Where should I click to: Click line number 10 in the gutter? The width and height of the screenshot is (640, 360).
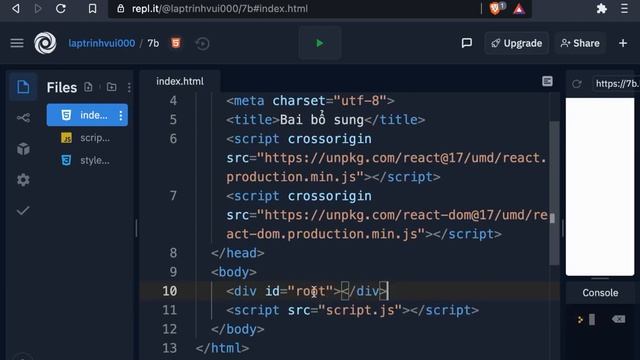[170, 291]
